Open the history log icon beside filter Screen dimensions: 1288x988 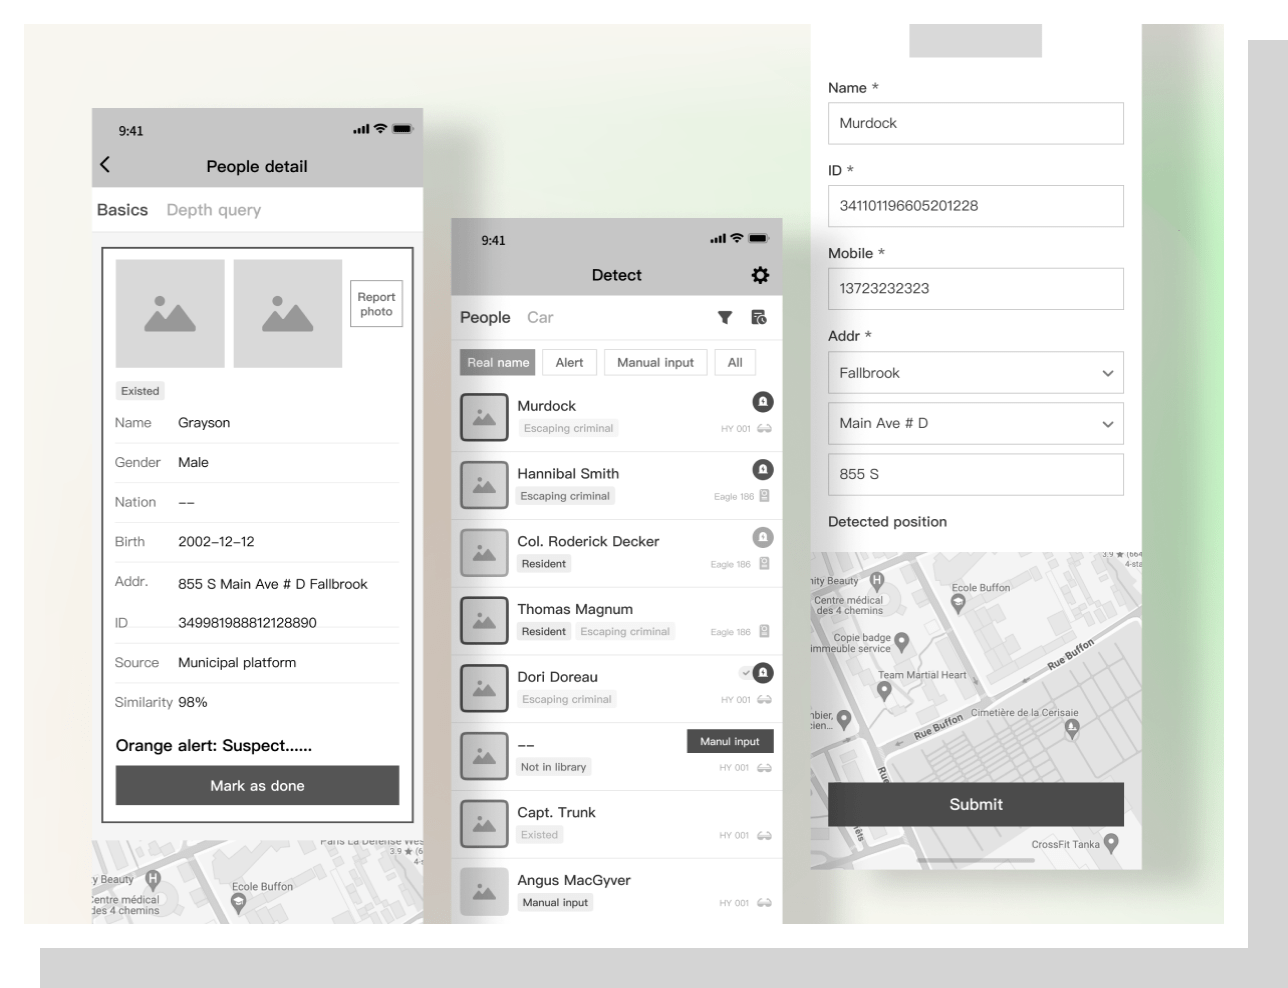click(759, 318)
